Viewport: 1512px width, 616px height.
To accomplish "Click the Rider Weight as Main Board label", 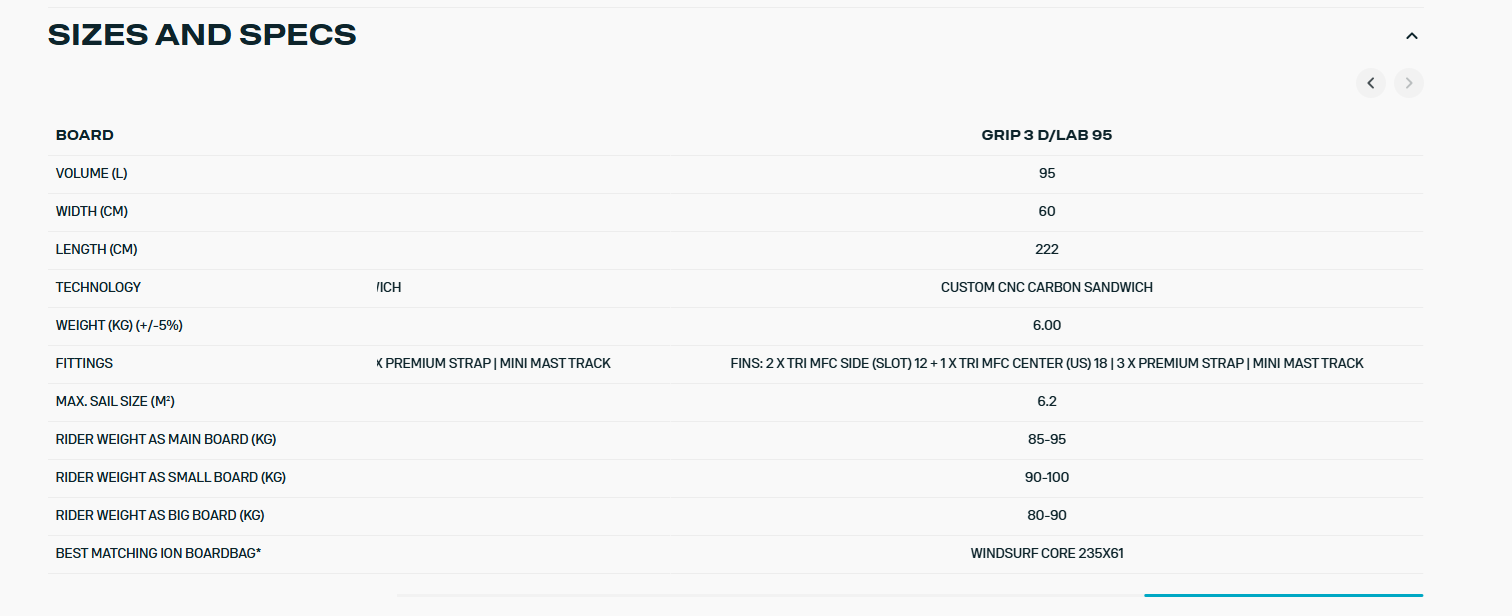I will (166, 439).
